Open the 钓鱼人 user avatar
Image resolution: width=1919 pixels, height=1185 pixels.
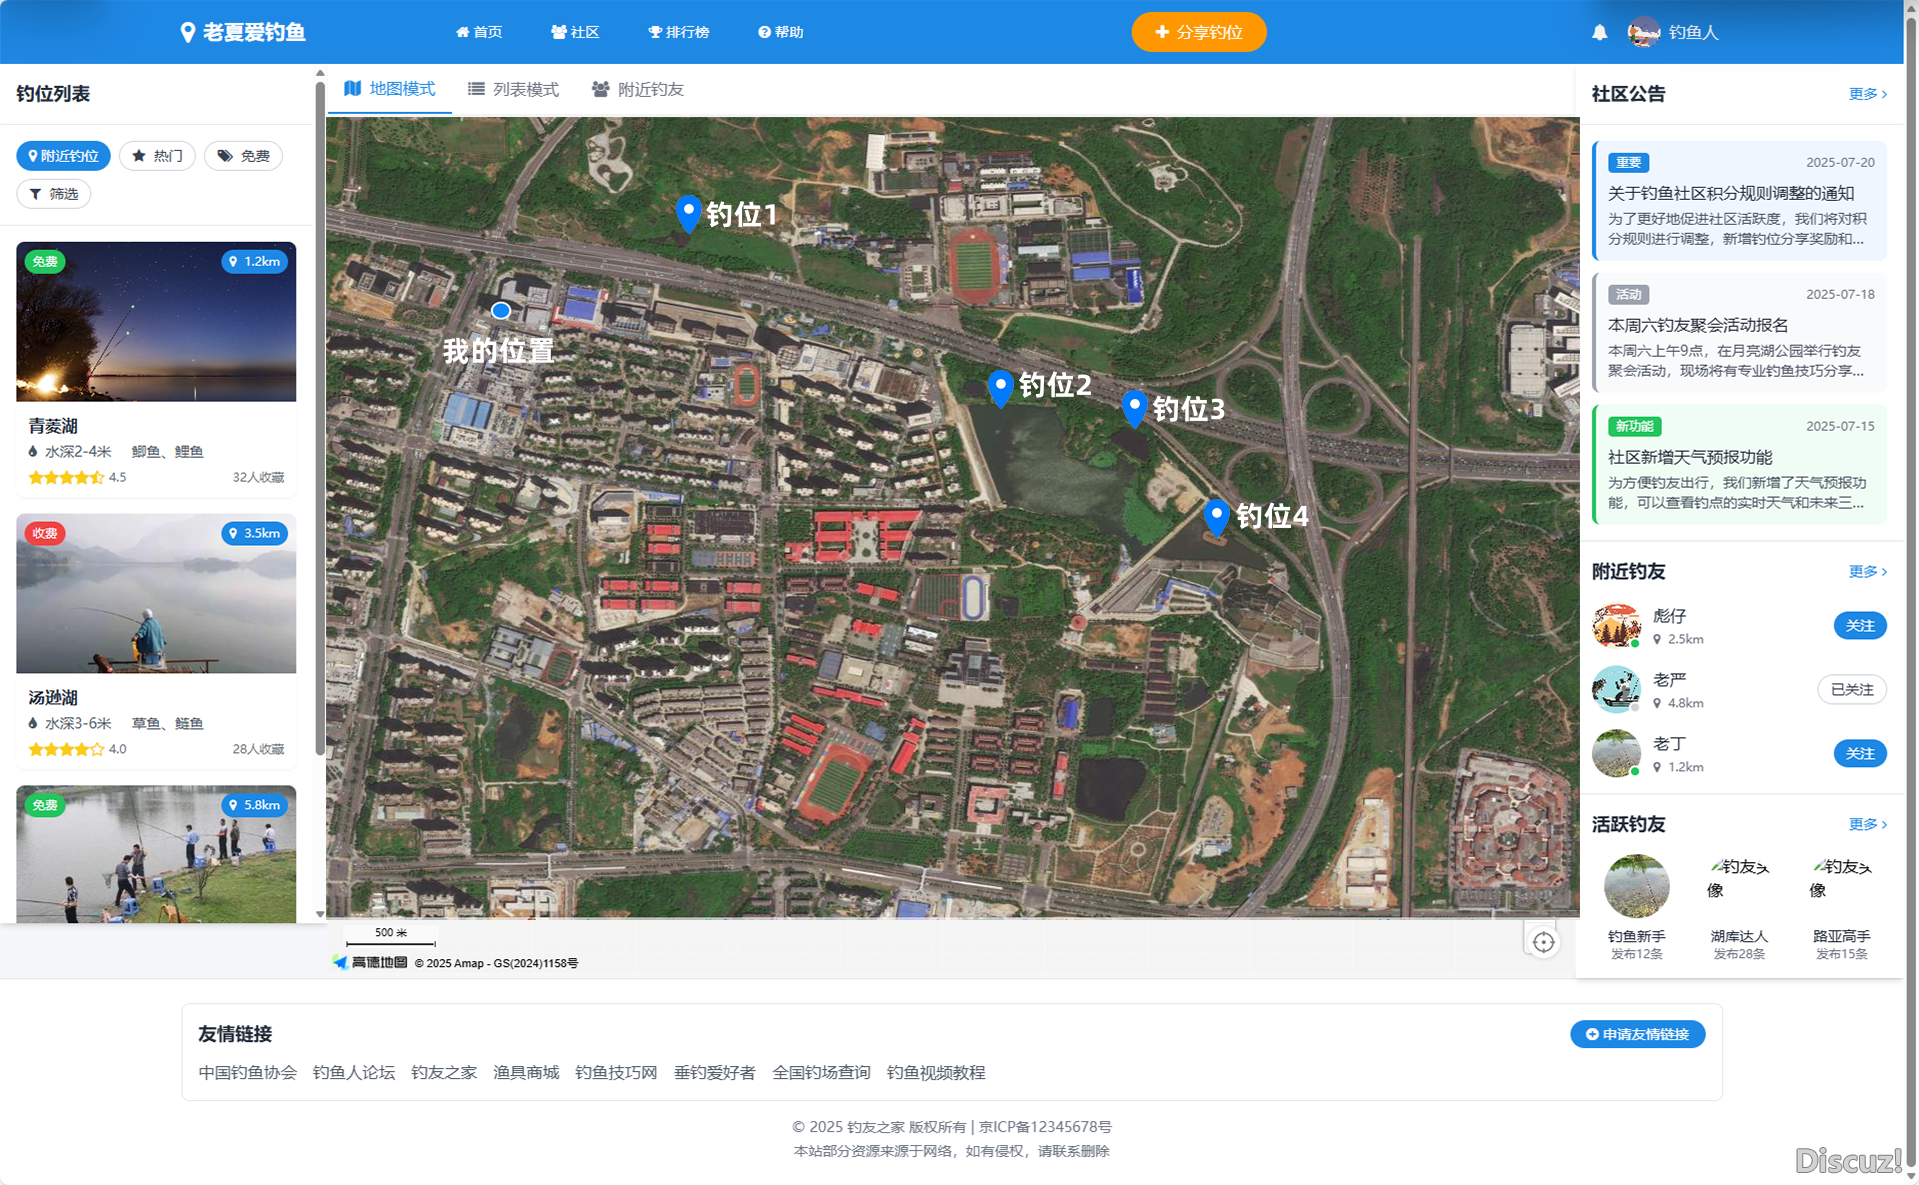(x=1643, y=32)
